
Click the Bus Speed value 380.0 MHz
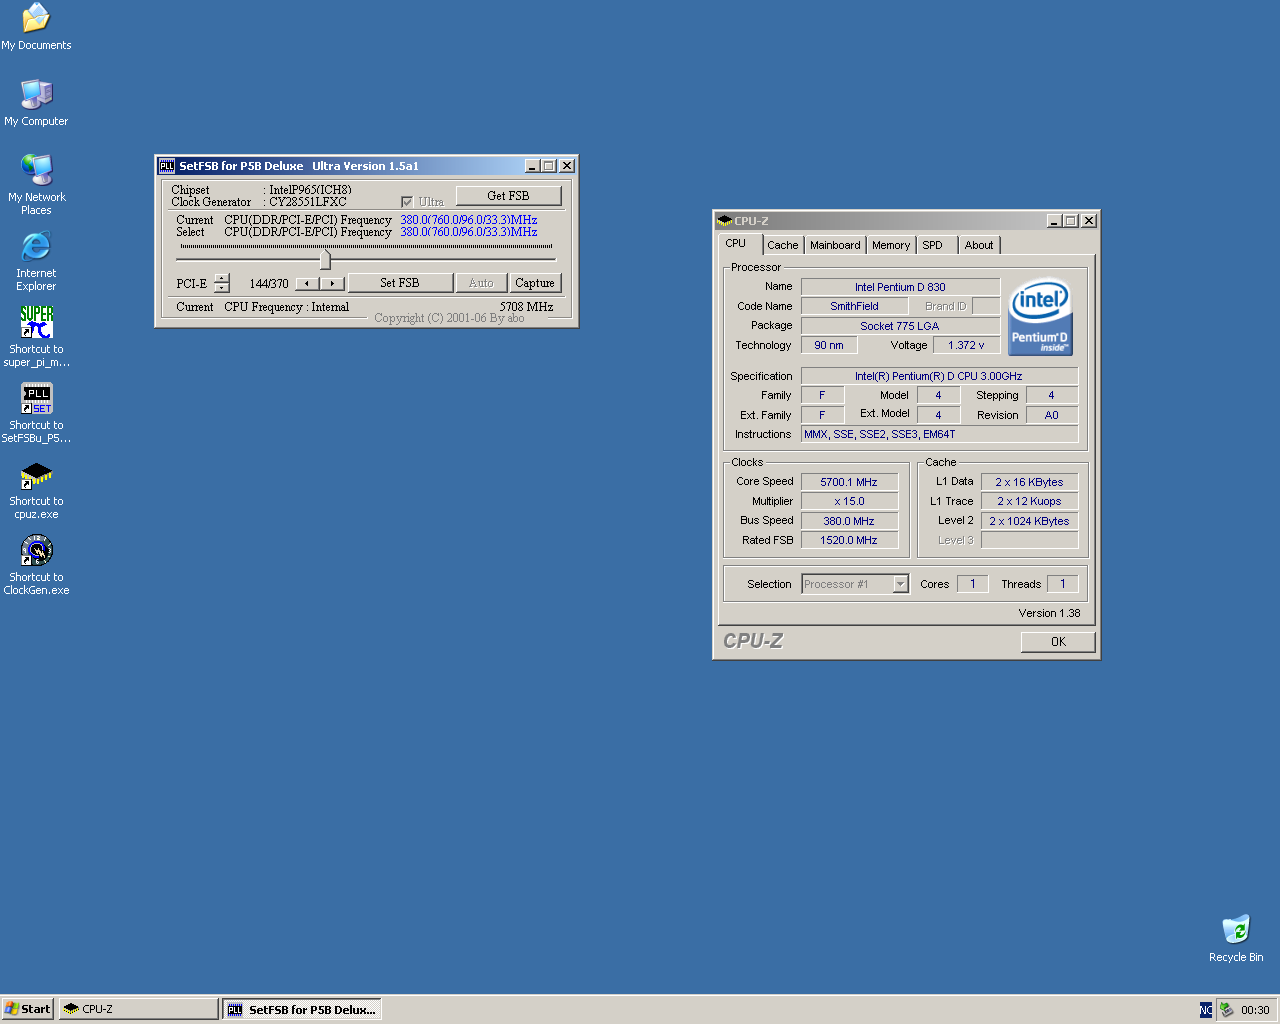[x=849, y=521]
